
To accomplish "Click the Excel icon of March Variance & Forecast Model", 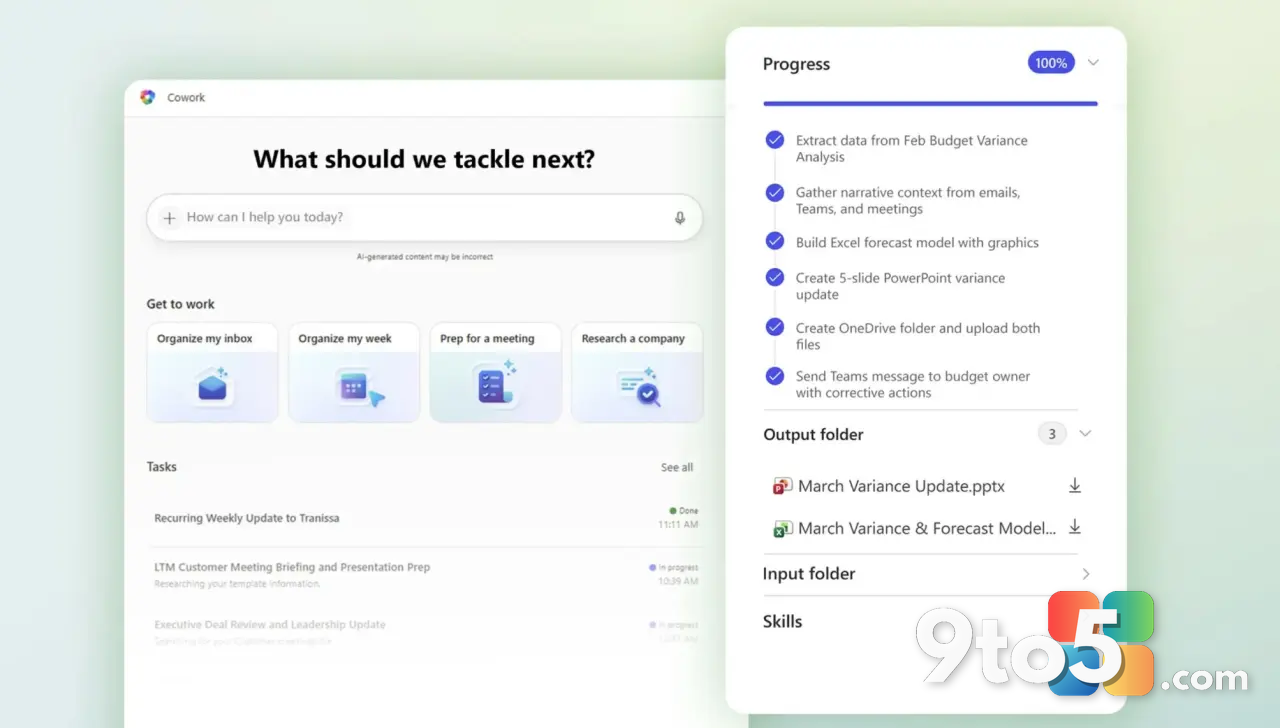I will point(782,529).
